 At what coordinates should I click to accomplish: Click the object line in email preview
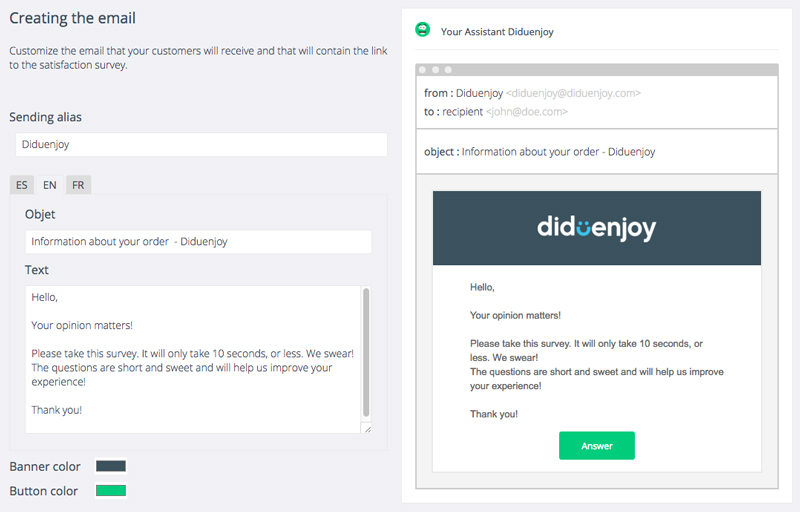[539, 152]
